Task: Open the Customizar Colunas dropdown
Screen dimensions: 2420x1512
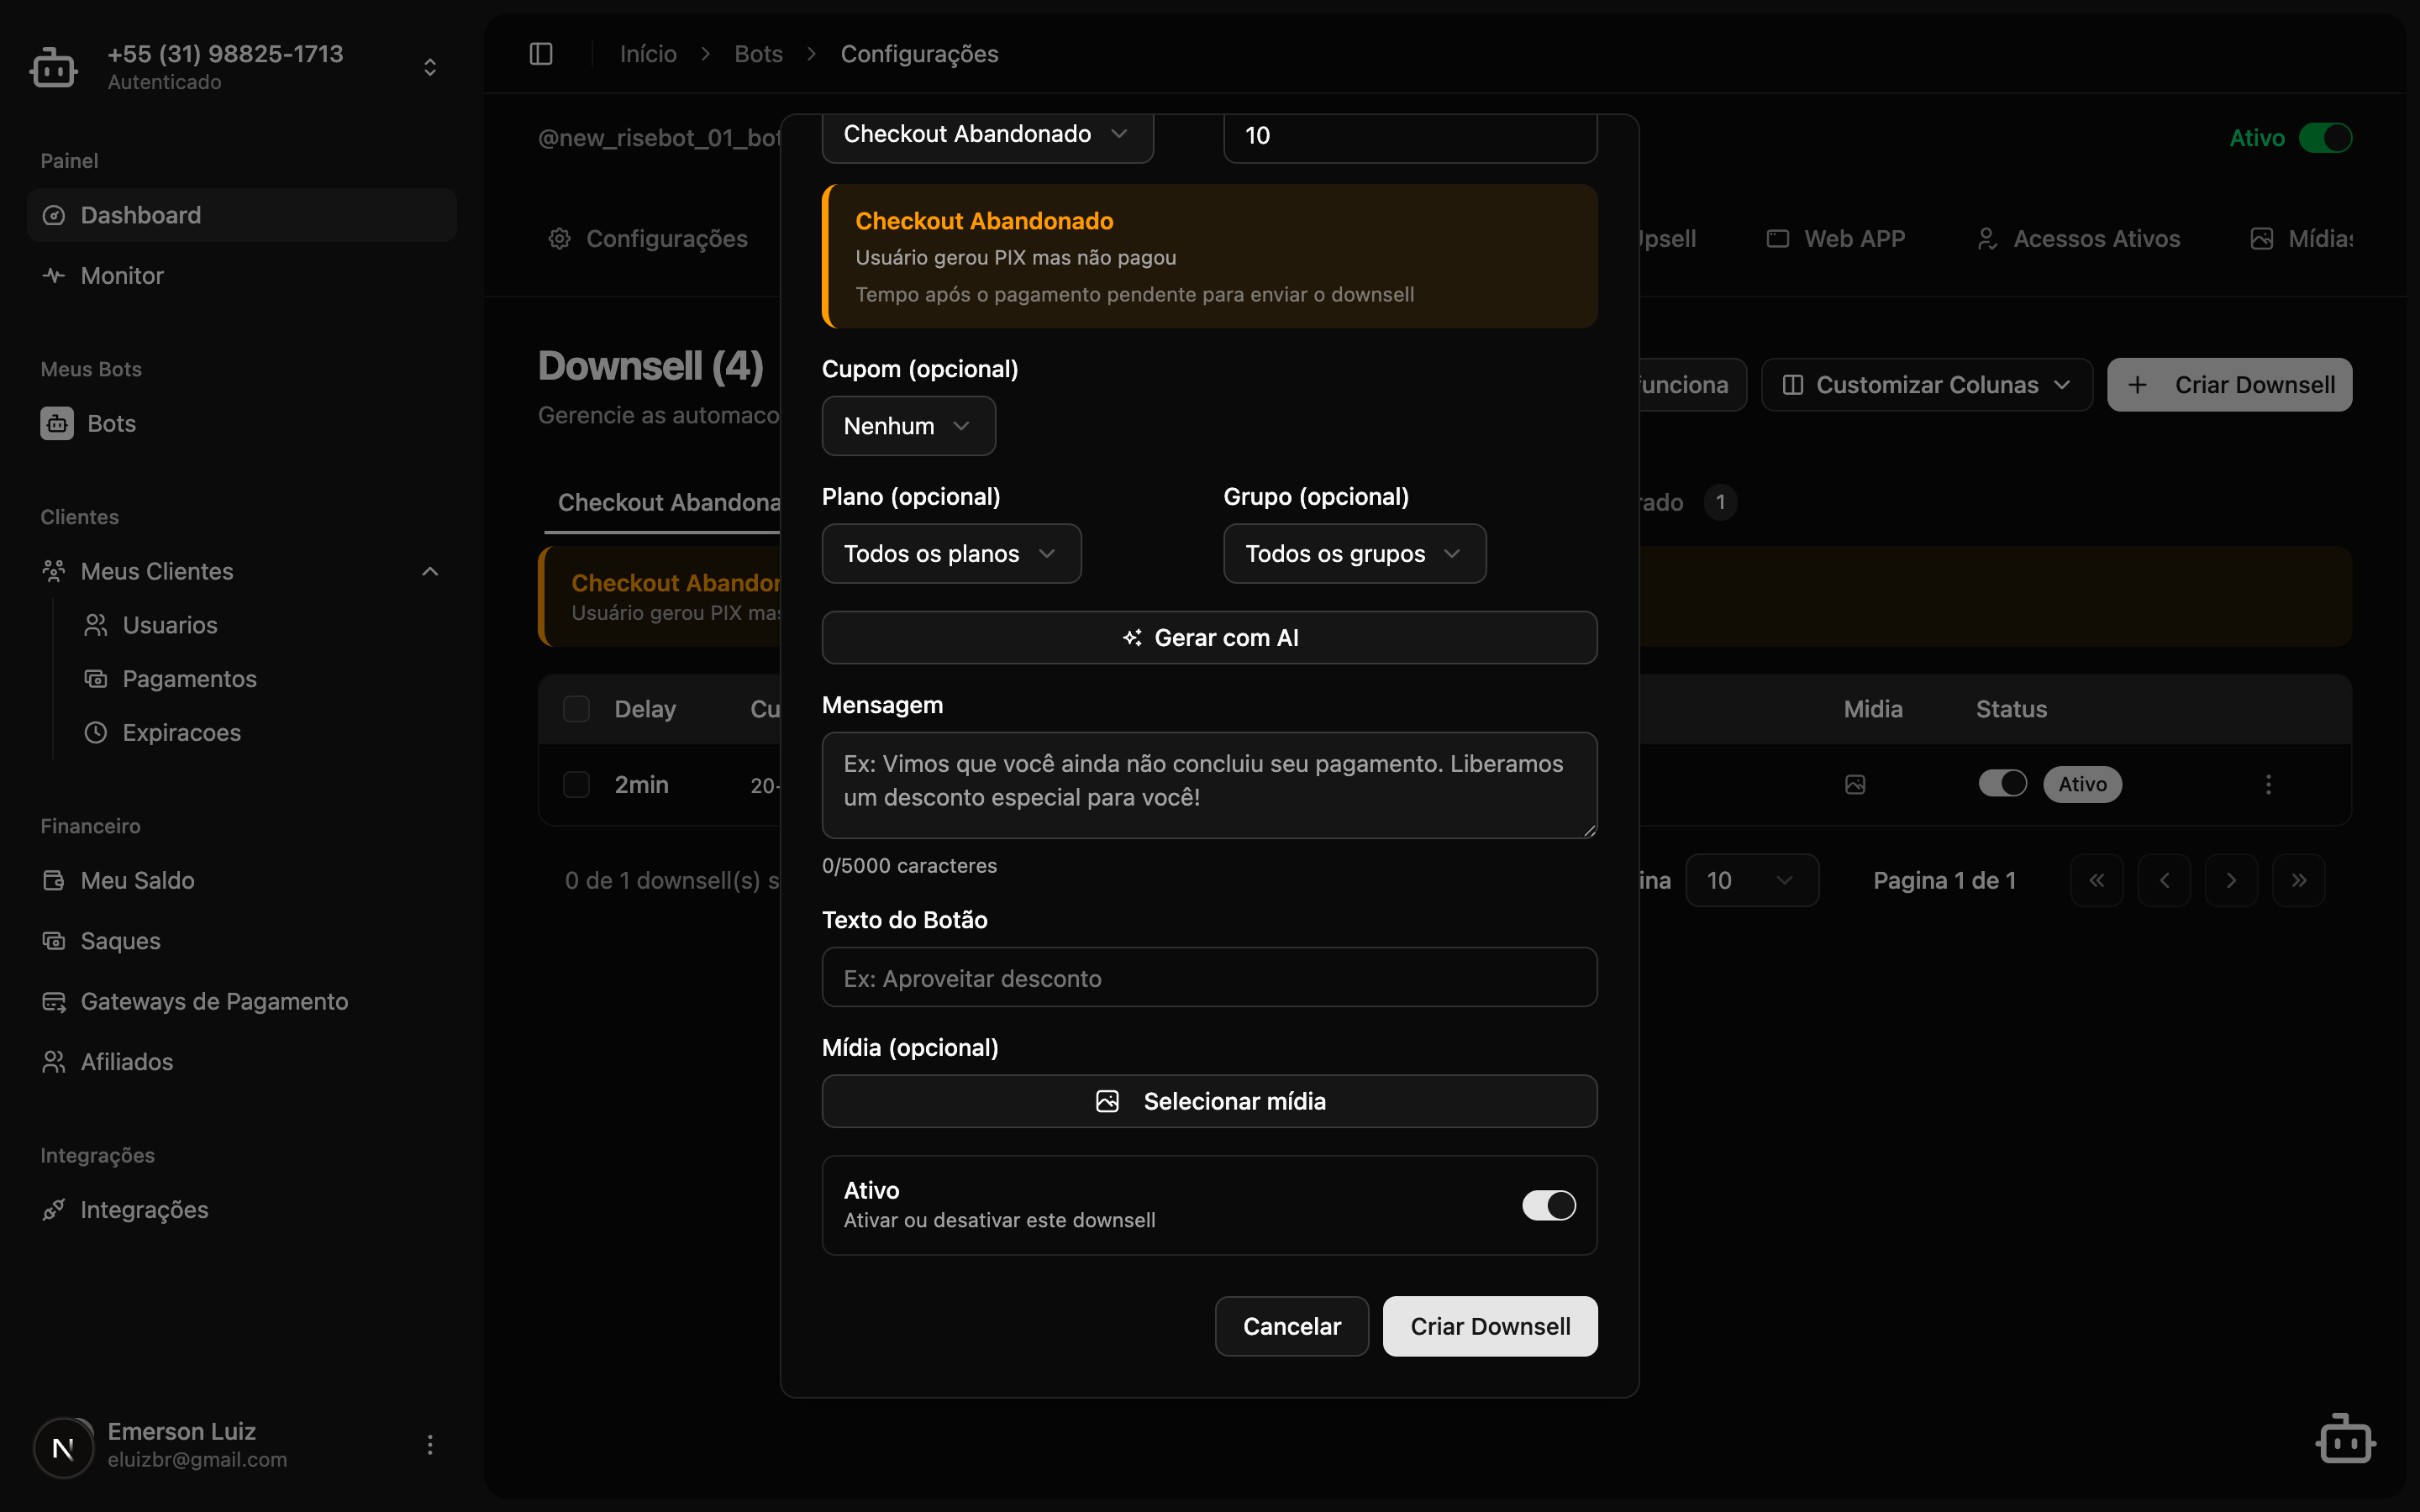Action: 1927,385
